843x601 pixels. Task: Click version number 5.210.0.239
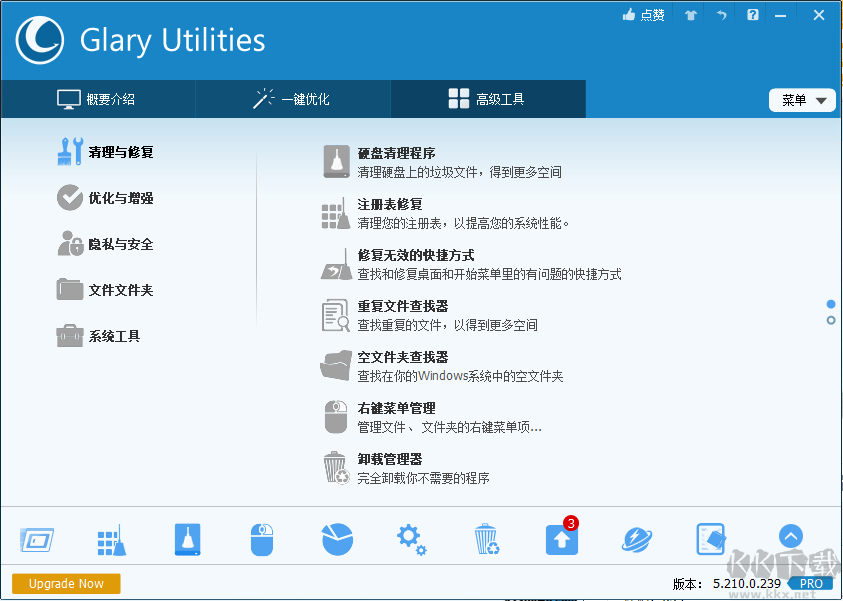(x=747, y=584)
